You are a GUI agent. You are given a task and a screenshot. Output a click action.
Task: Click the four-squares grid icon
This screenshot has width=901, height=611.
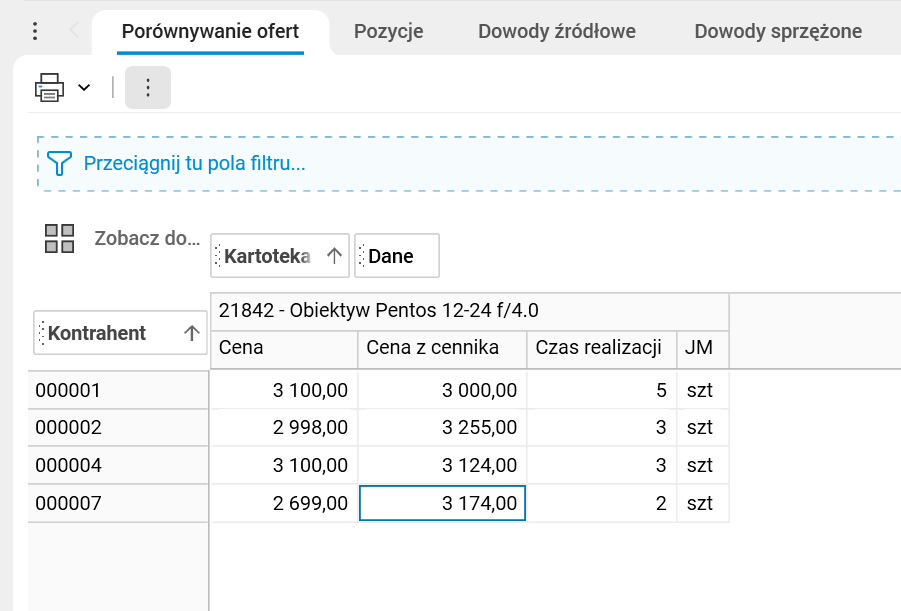(x=60, y=238)
